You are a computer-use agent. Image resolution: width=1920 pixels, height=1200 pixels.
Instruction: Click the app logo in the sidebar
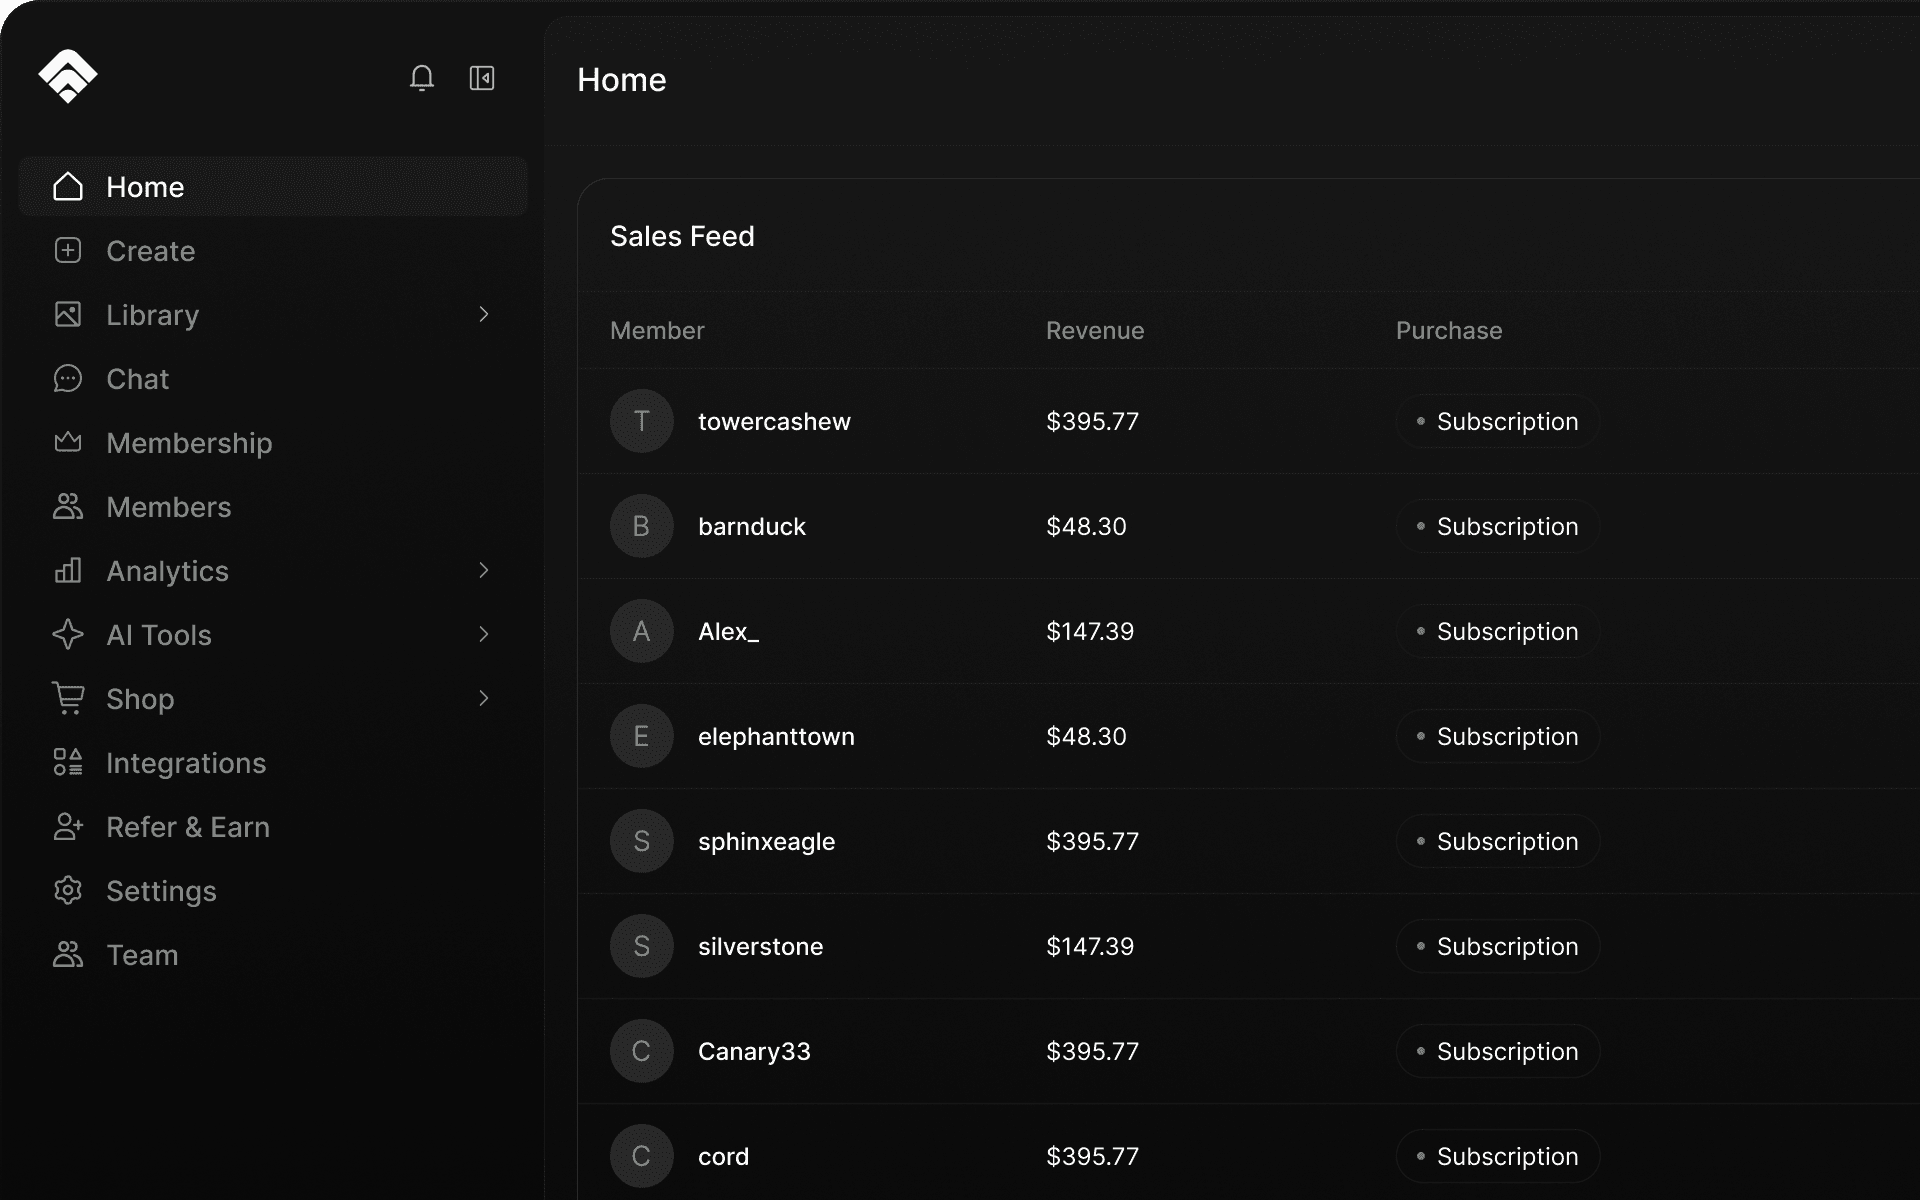[x=67, y=77]
